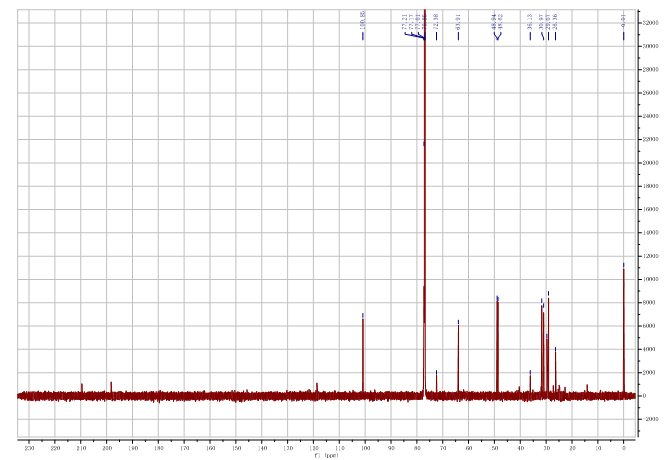Click the 40 tick label on the ppm axis
Image resolution: width=664 pixels, height=460 pixels.
tap(520, 448)
